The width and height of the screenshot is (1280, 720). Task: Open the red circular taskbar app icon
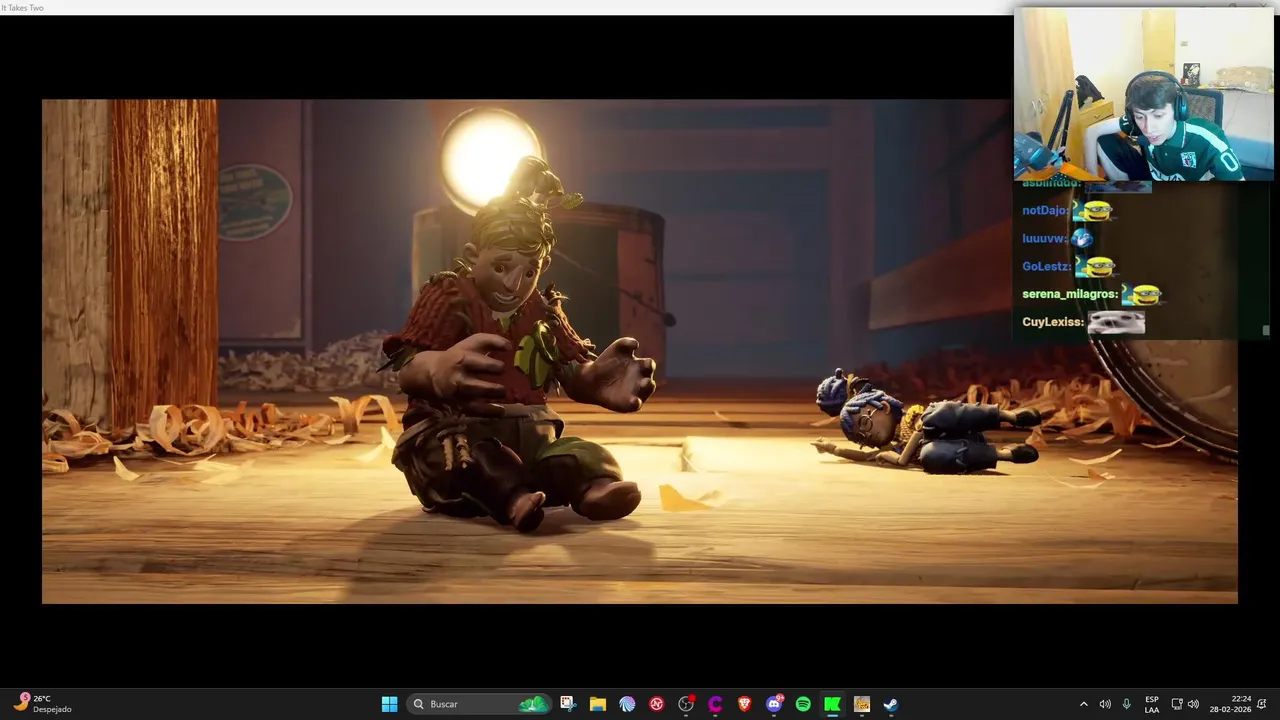657,704
